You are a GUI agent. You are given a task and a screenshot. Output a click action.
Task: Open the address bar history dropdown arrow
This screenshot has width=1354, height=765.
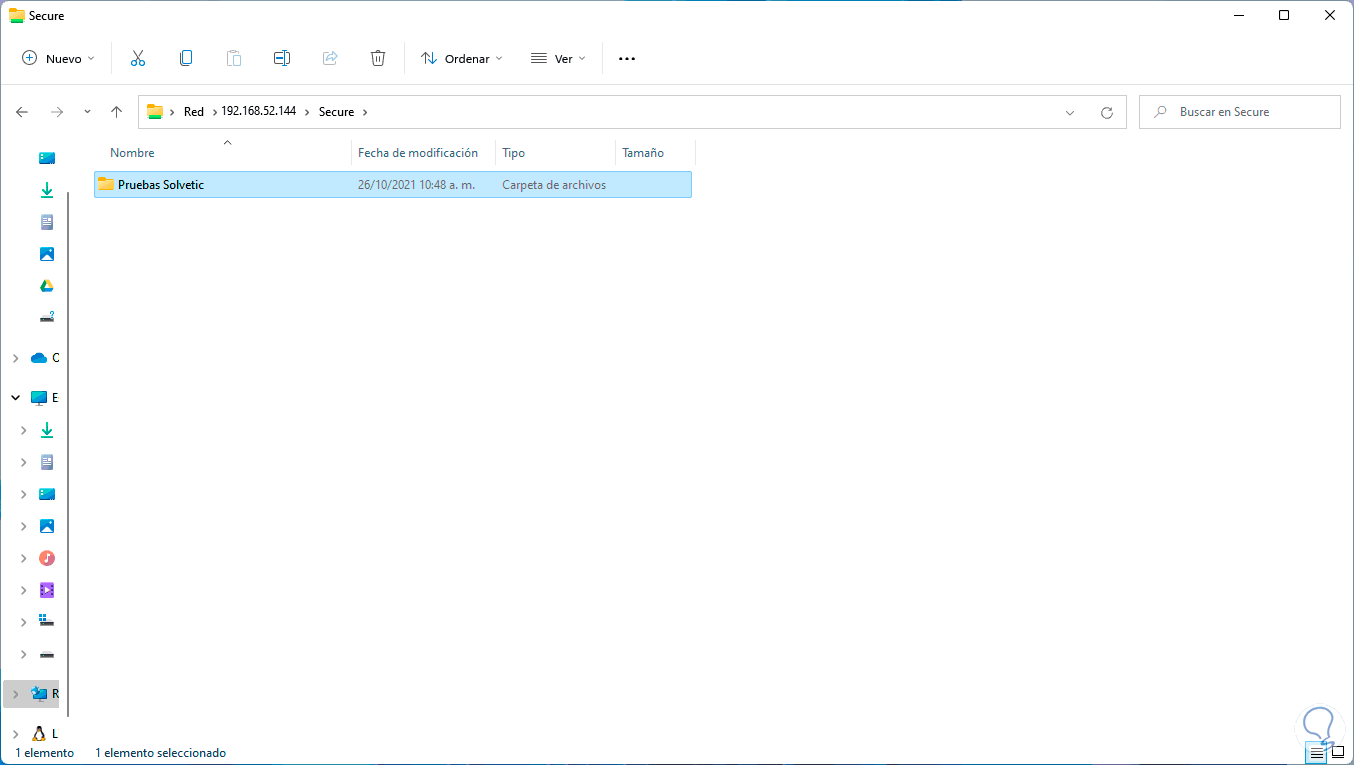[x=1070, y=112]
